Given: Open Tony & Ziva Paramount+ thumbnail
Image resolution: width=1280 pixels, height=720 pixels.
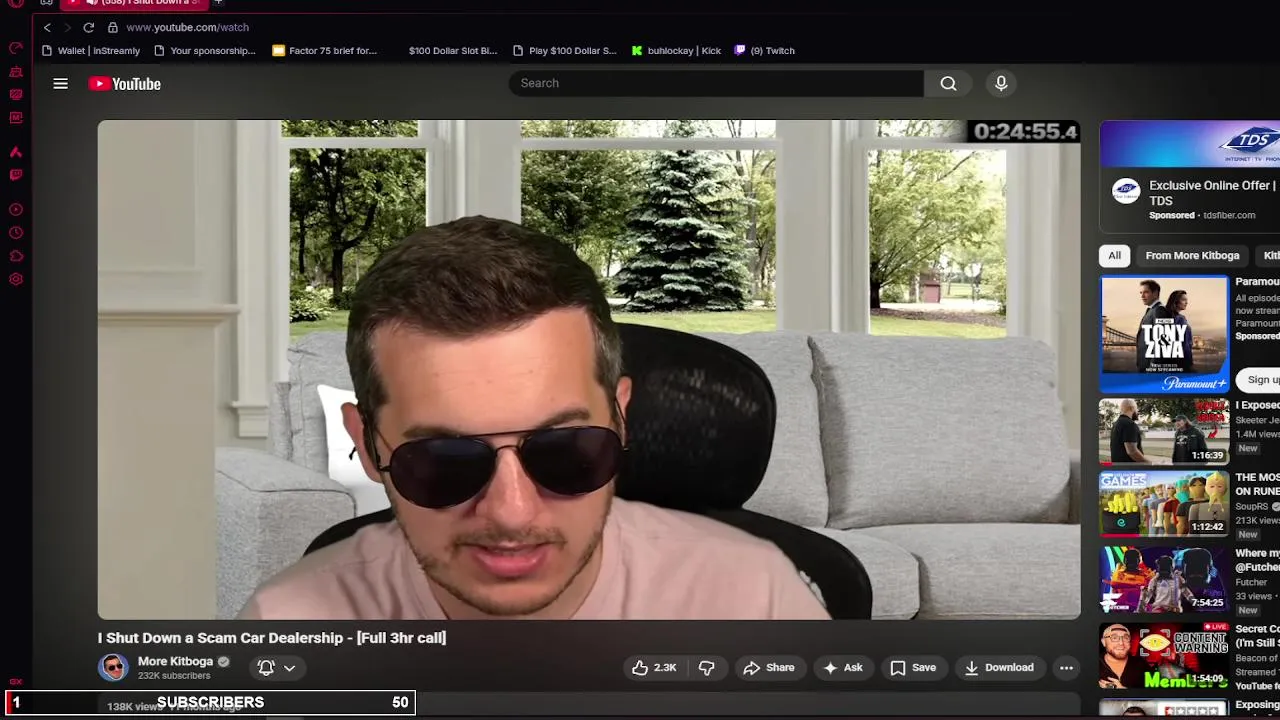Looking at the screenshot, I should 1164,333.
